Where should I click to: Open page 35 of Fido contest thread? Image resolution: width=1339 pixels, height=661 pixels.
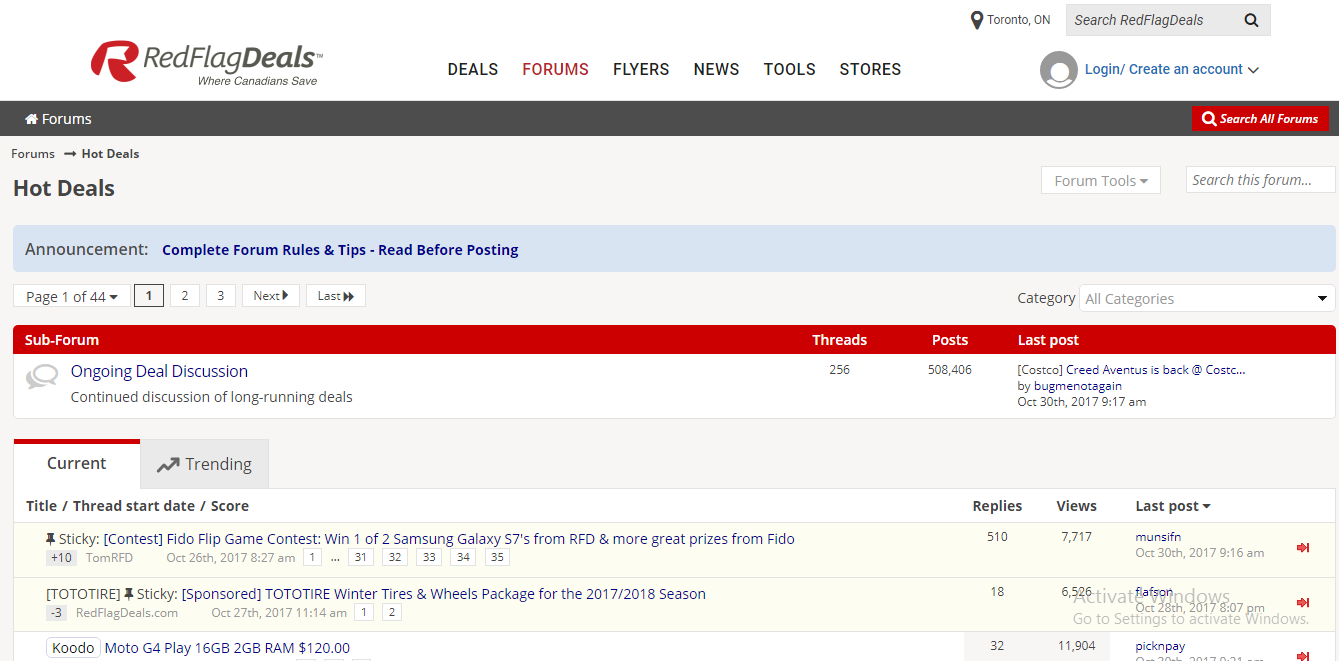(497, 558)
